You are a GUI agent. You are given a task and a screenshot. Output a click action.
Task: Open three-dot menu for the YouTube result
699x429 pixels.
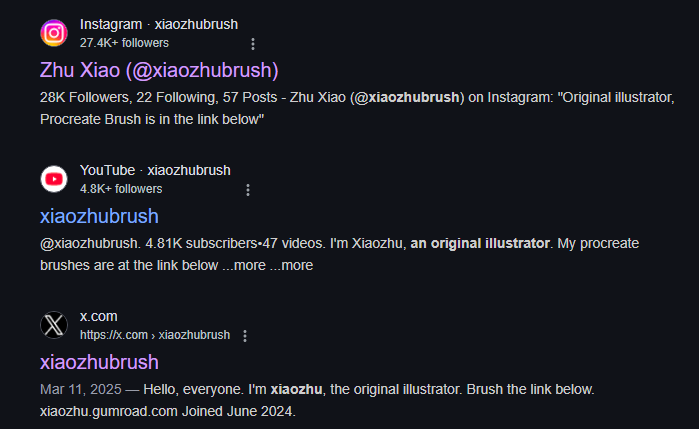click(x=248, y=190)
